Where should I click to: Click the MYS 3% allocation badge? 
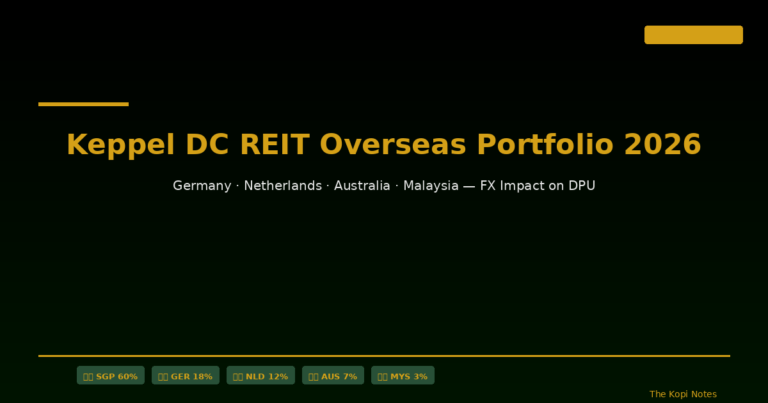coord(403,376)
